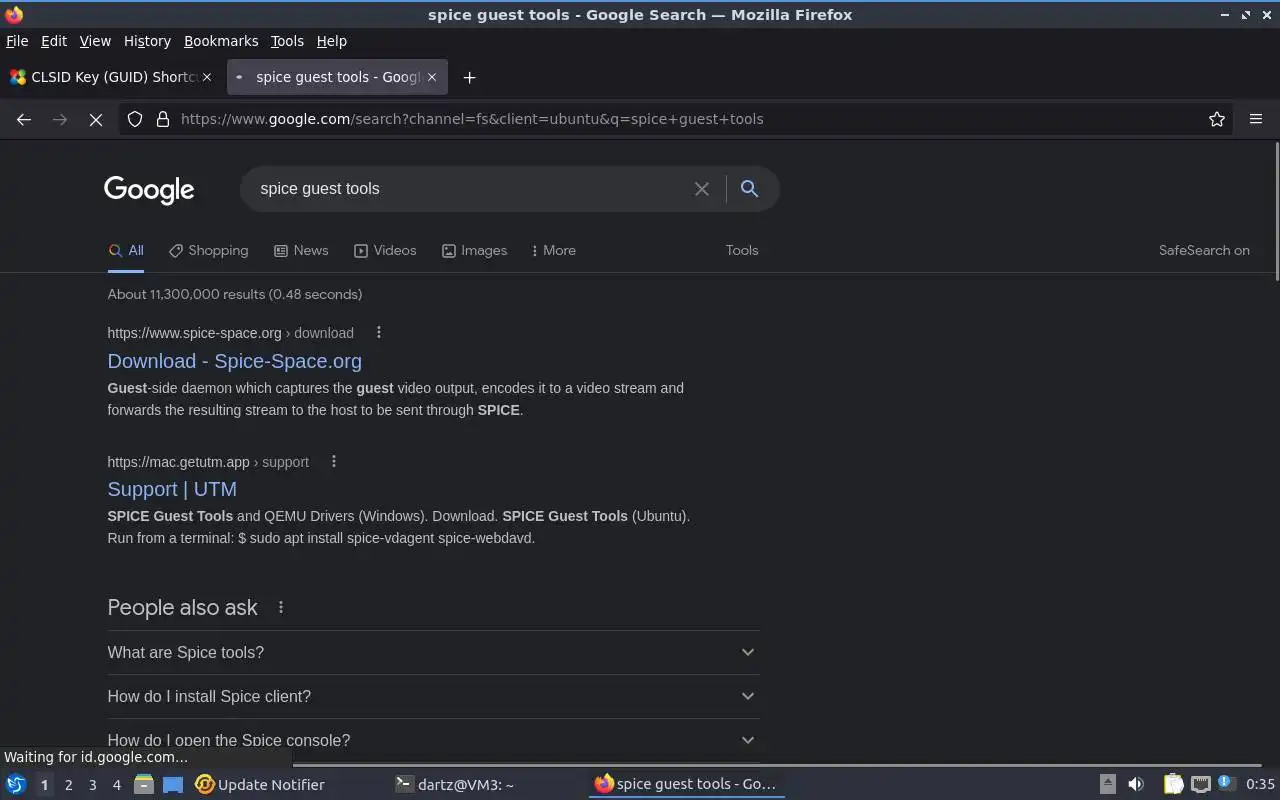The width and height of the screenshot is (1280, 800).
Task: Go to Google homepage via logo
Action: (x=149, y=189)
